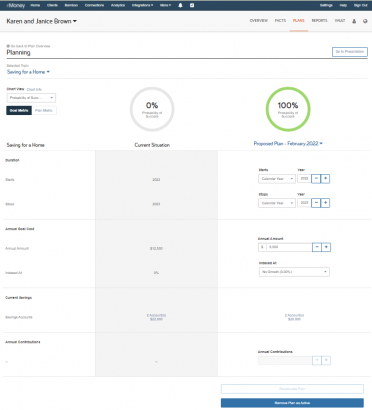Switch to the Vault tab
The width and height of the screenshot is (372, 410).
pos(340,21)
